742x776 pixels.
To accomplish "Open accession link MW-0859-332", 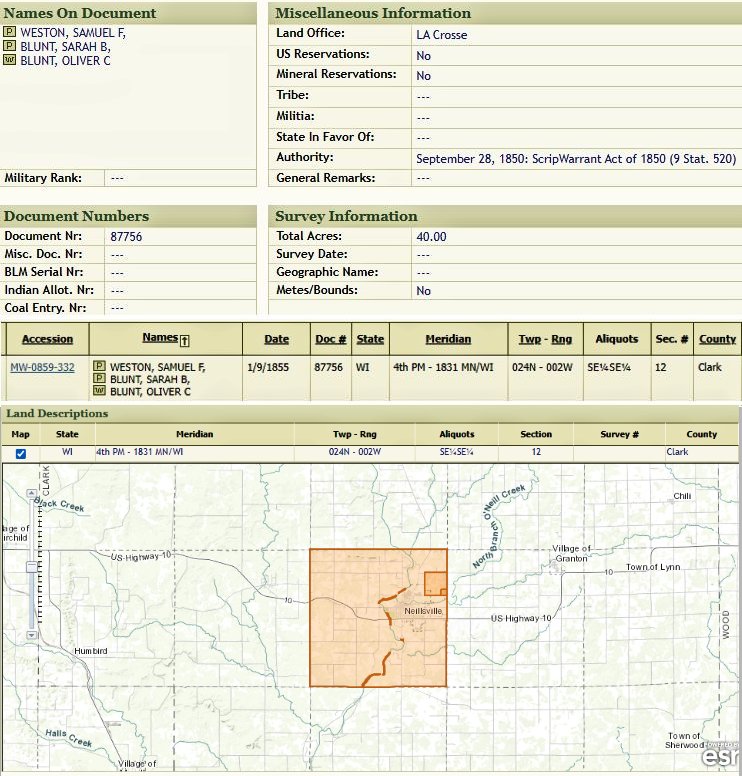I will click(x=42, y=367).
